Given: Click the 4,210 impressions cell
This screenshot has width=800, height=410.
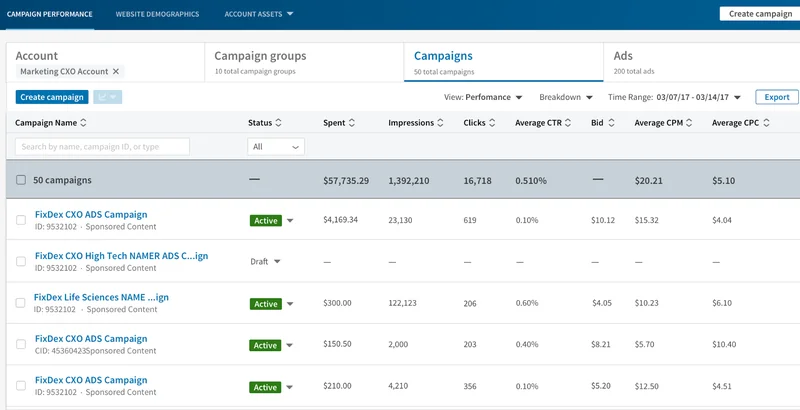Looking at the screenshot, I should [398, 386].
